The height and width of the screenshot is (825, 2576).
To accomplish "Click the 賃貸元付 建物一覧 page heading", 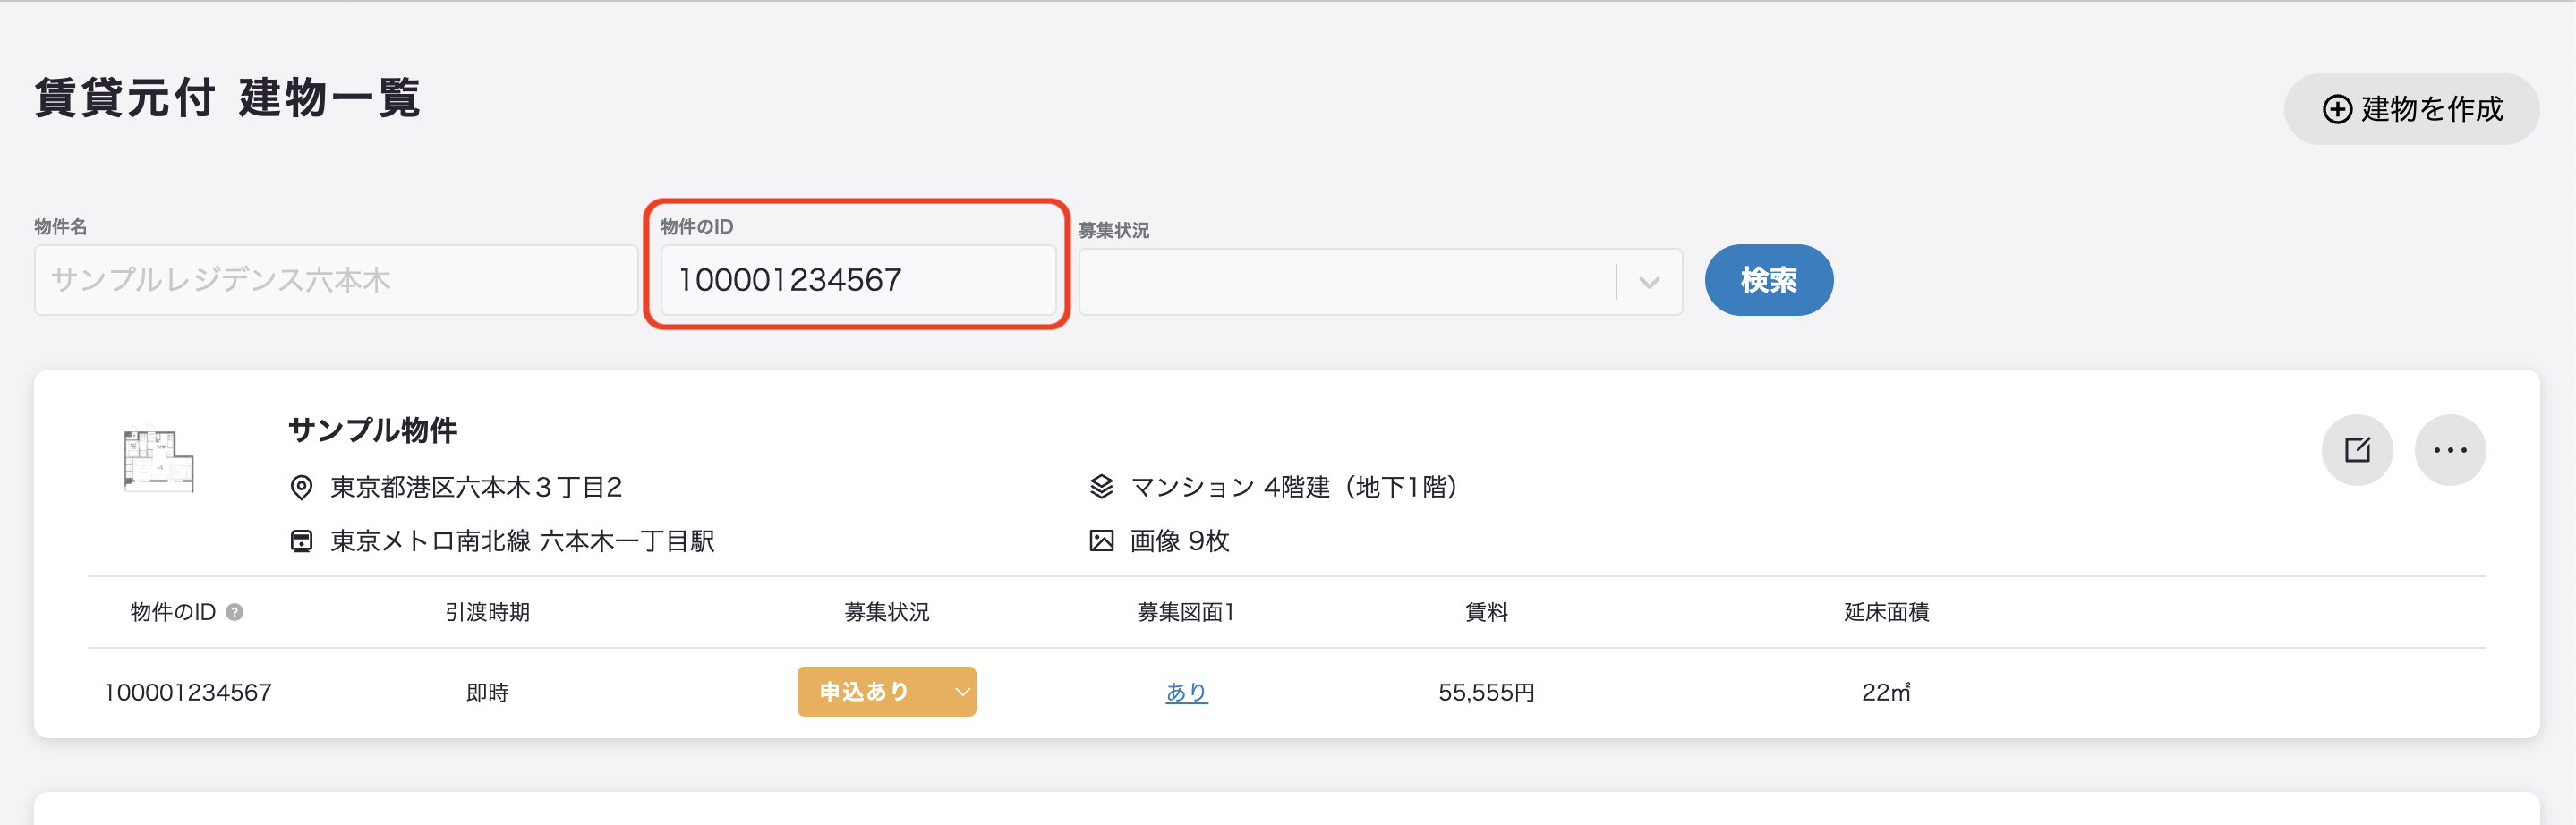I will [x=227, y=98].
